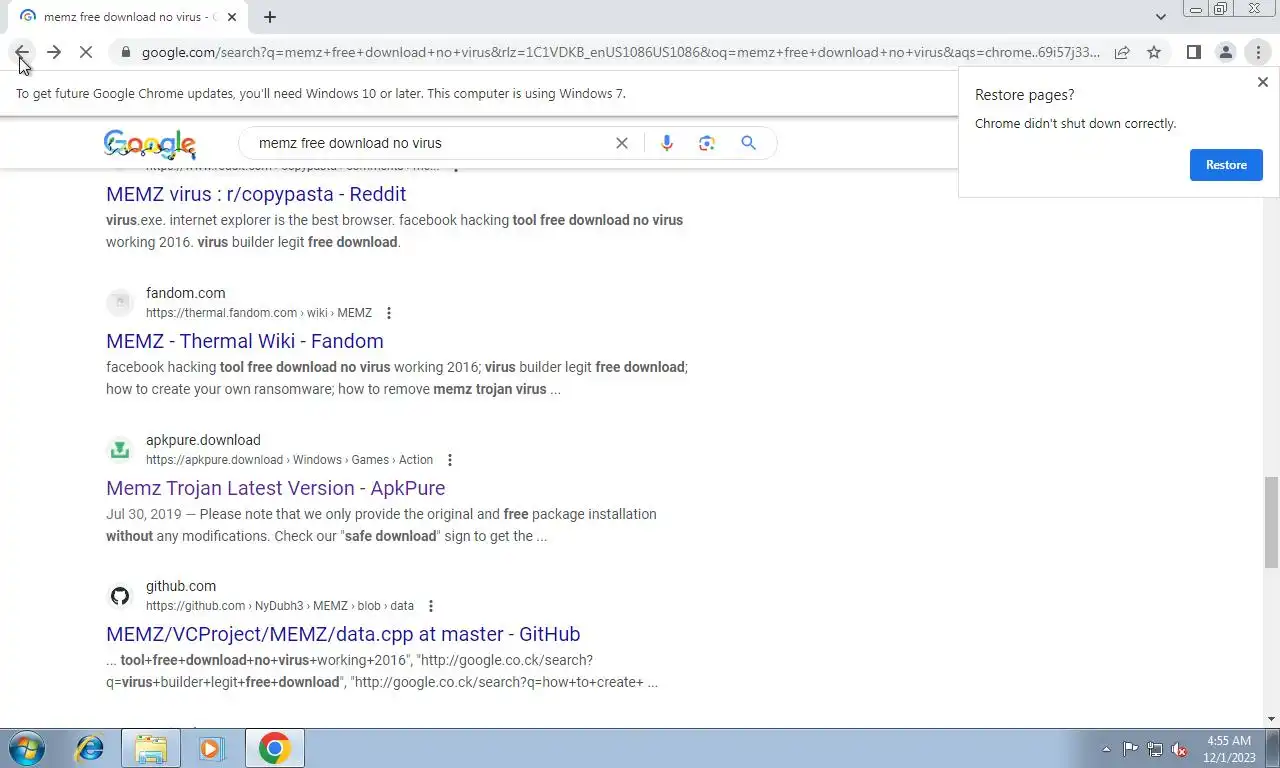Screen dimensions: 1280x768
Task: Open Memz Trojan Latest Version ApkPure
Action: tap(276, 488)
